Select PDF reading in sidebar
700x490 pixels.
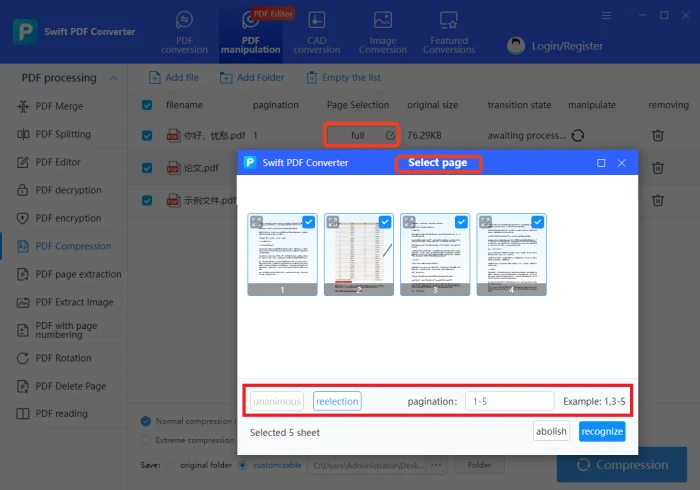tap(63, 414)
